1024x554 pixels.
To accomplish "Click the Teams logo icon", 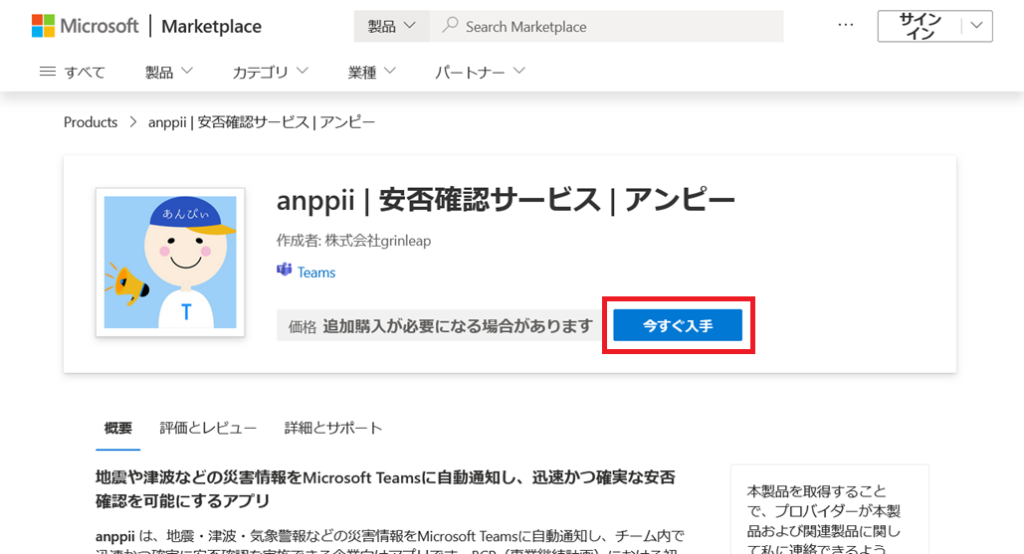I will pos(284,270).
